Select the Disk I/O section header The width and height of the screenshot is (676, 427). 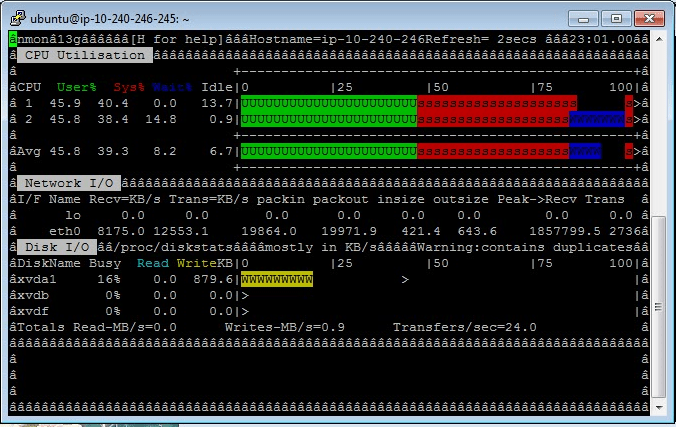pyautogui.click(x=62, y=246)
